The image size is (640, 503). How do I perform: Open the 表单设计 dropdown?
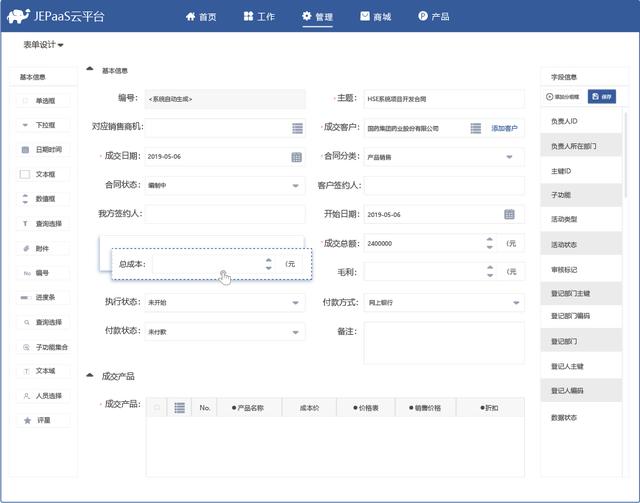pos(43,45)
